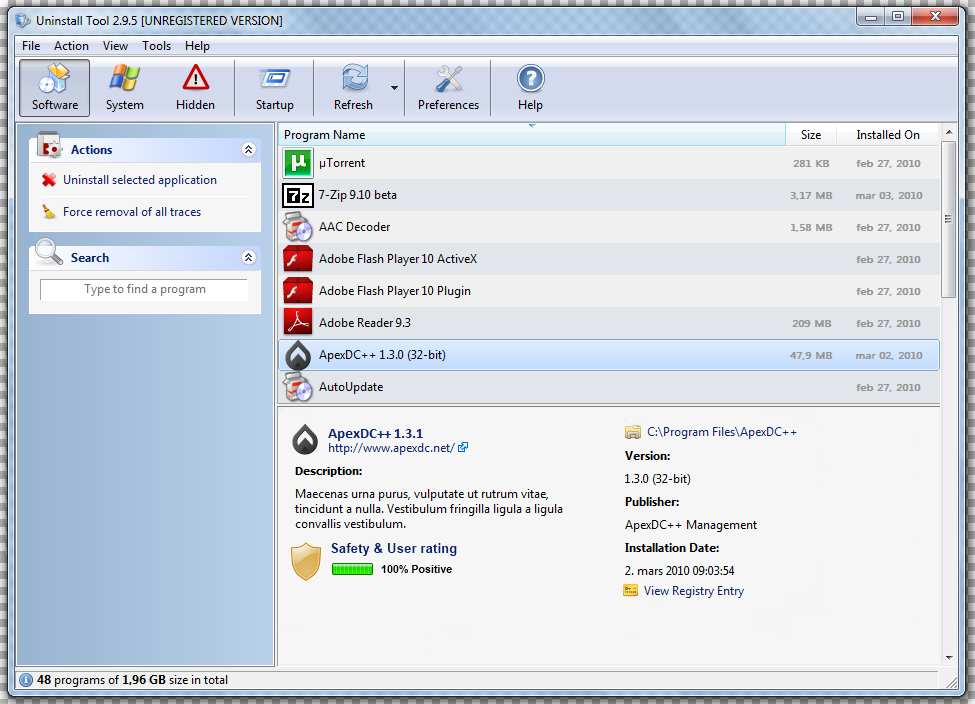Click the 209 MB size value
Image resolution: width=975 pixels, height=704 pixels.
coord(811,323)
